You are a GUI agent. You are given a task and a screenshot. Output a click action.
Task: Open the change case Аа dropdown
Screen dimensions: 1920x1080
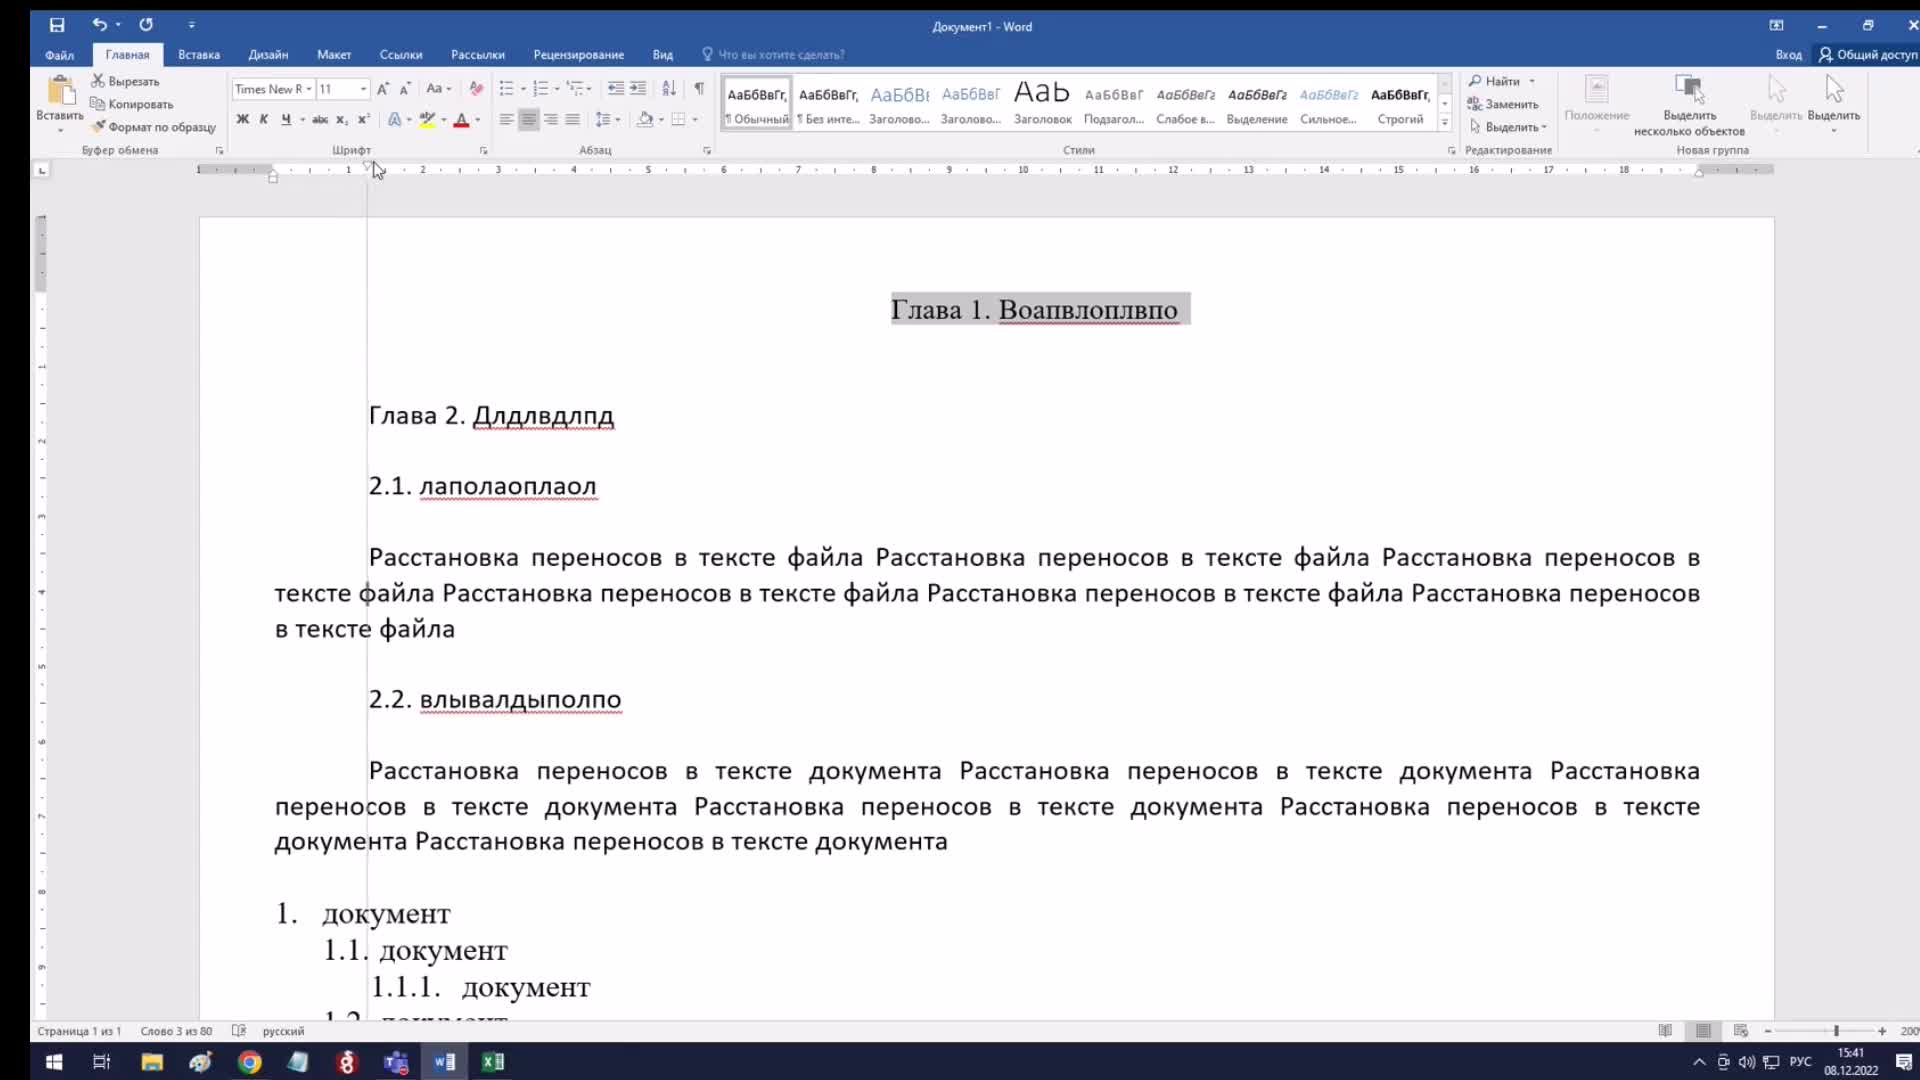(439, 89)
